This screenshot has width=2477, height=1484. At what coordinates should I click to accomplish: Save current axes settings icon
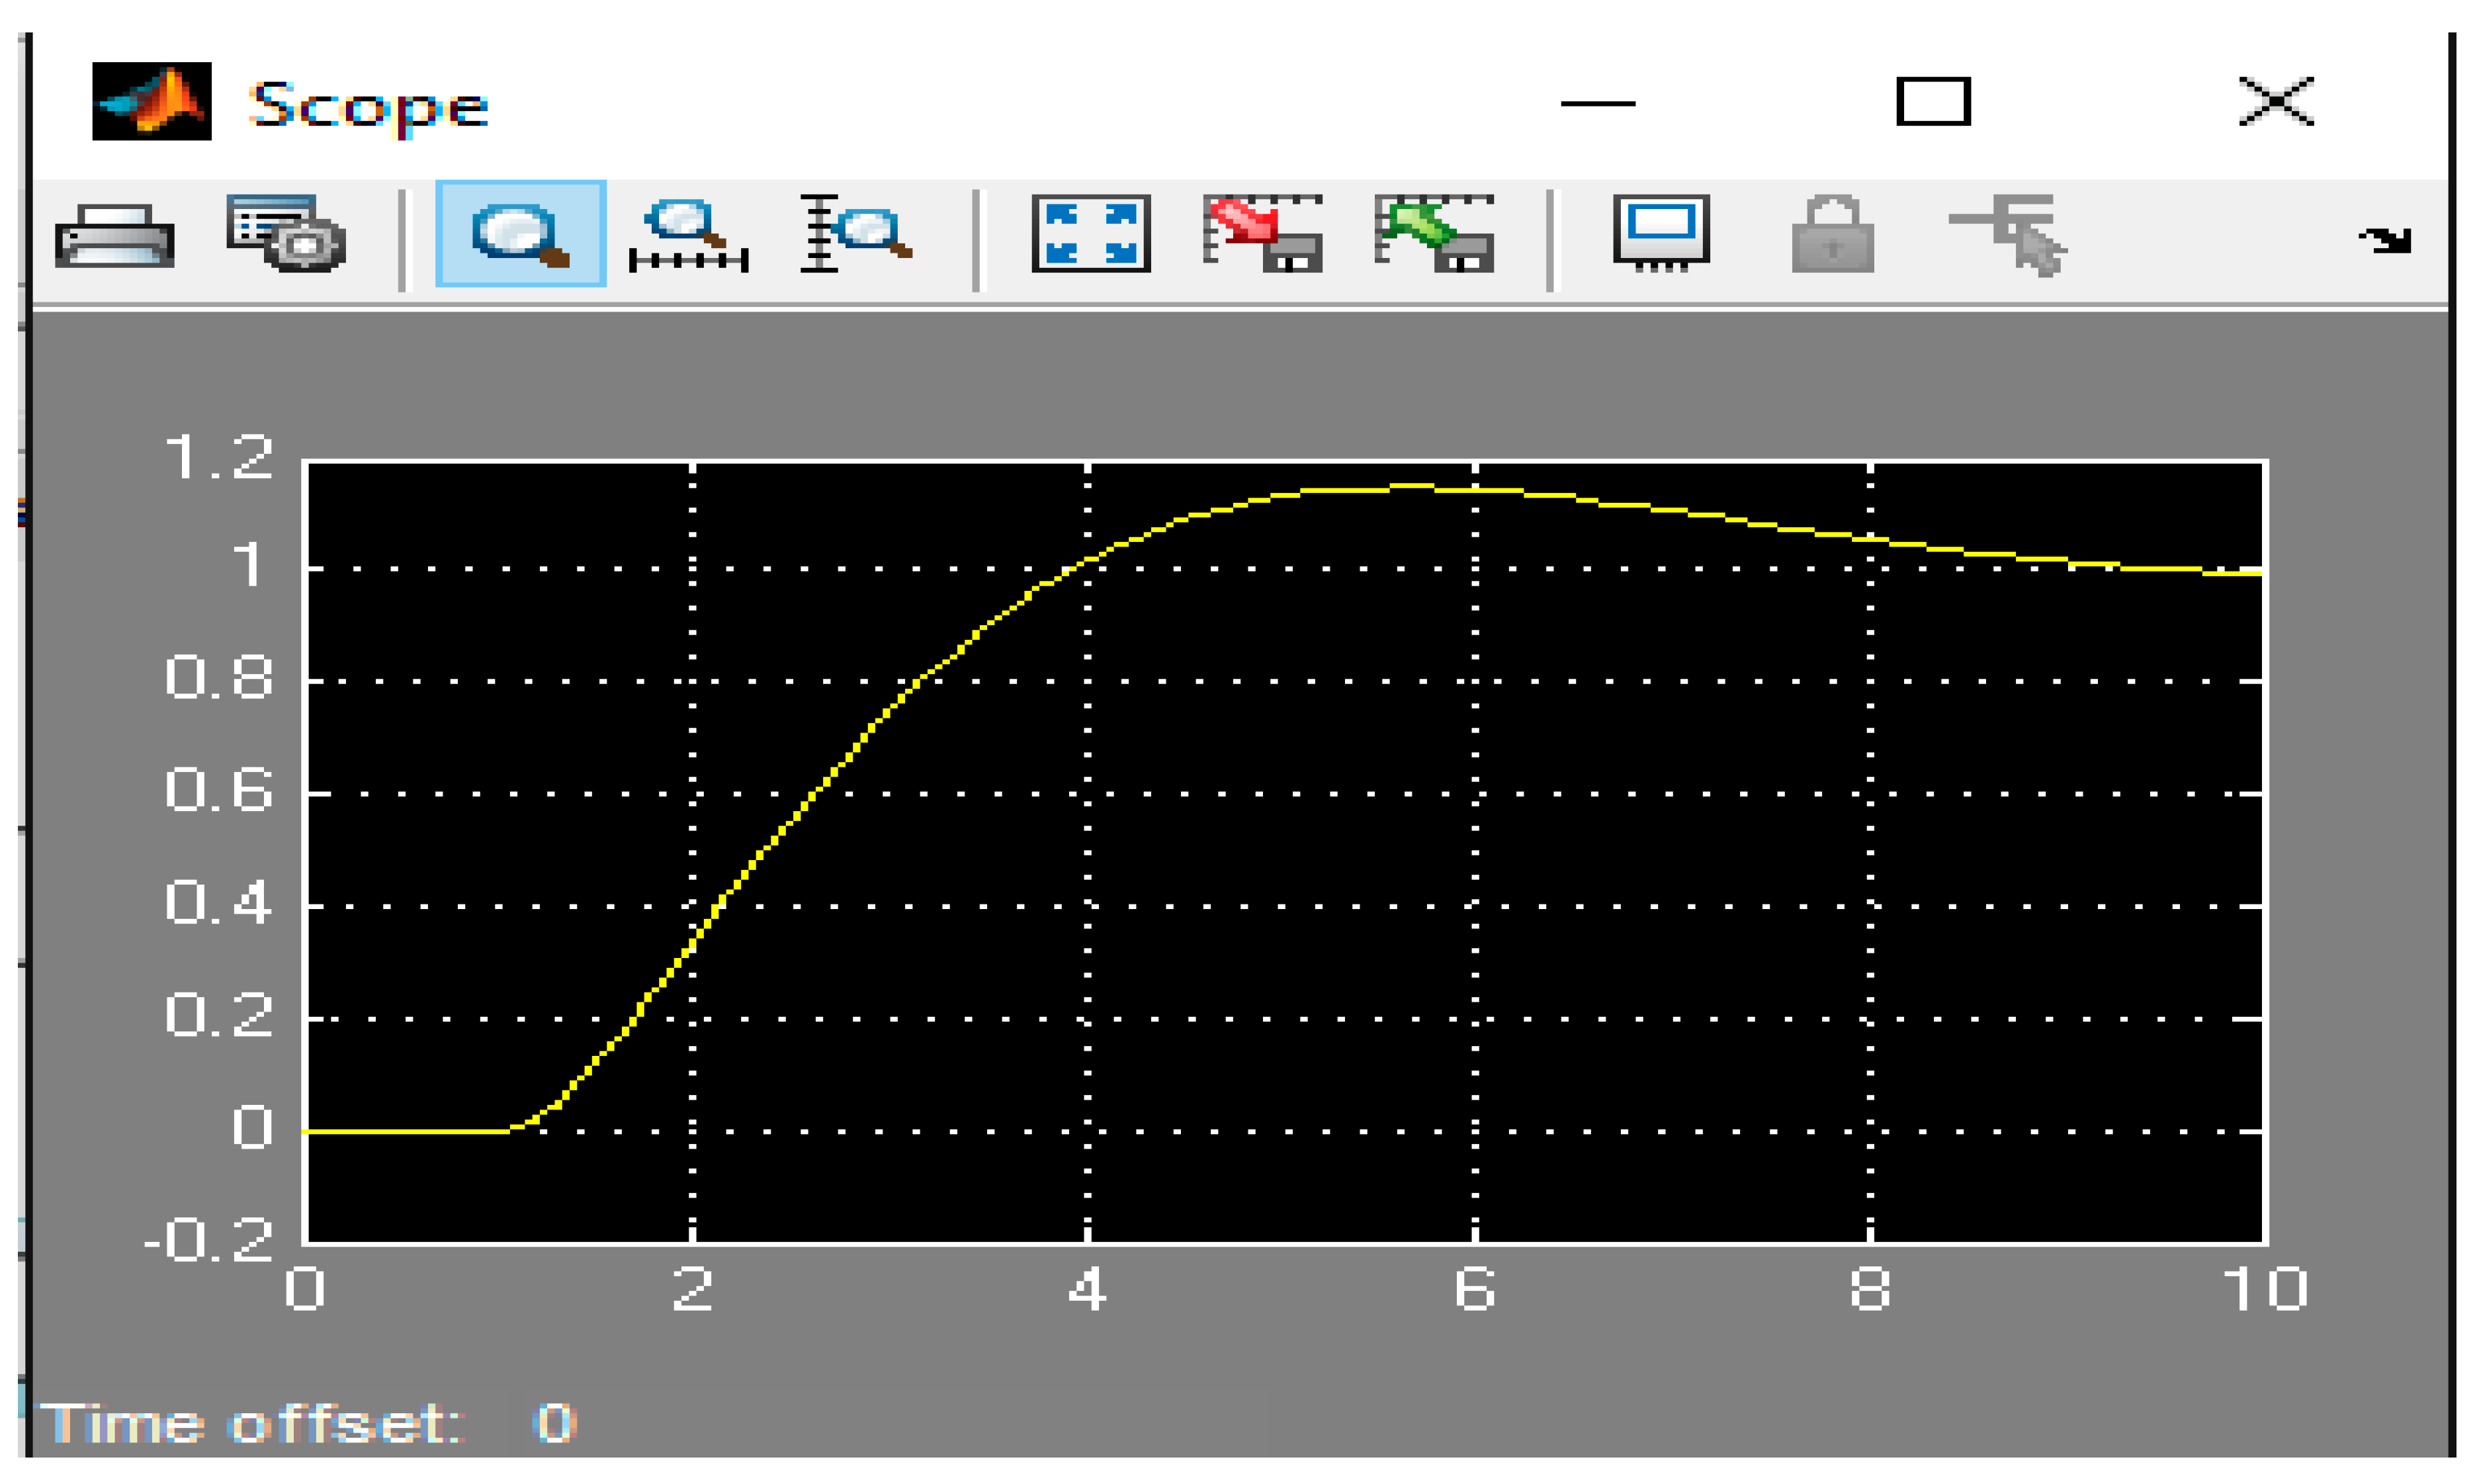pos(1262,234)
